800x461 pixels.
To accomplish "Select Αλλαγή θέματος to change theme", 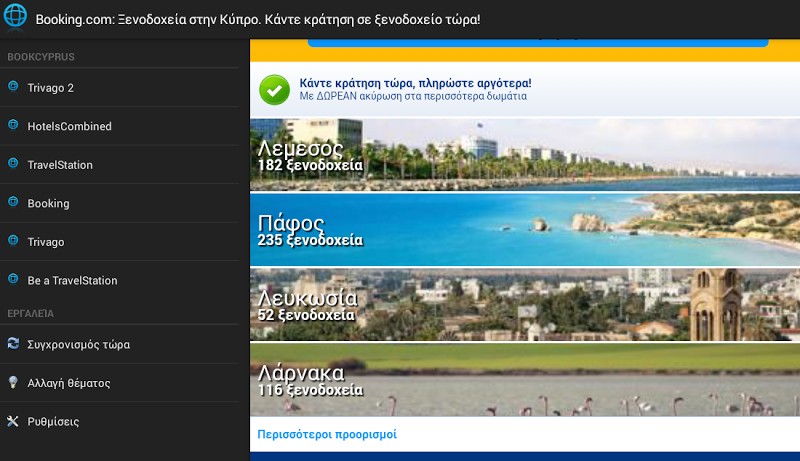I will pos(119,382).
